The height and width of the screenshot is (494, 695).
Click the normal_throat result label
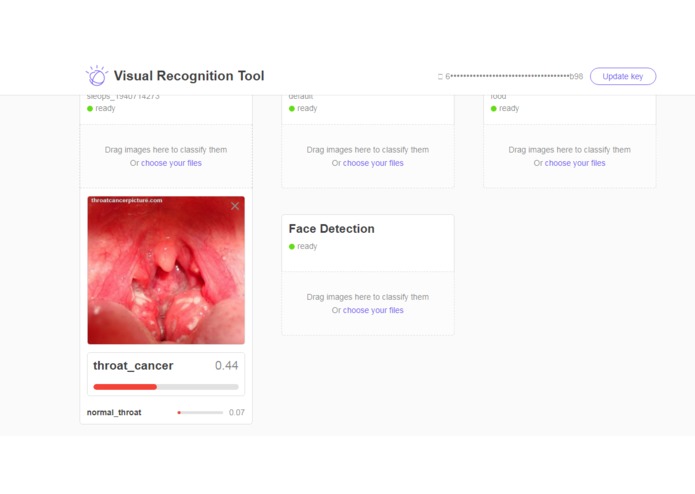114,412
